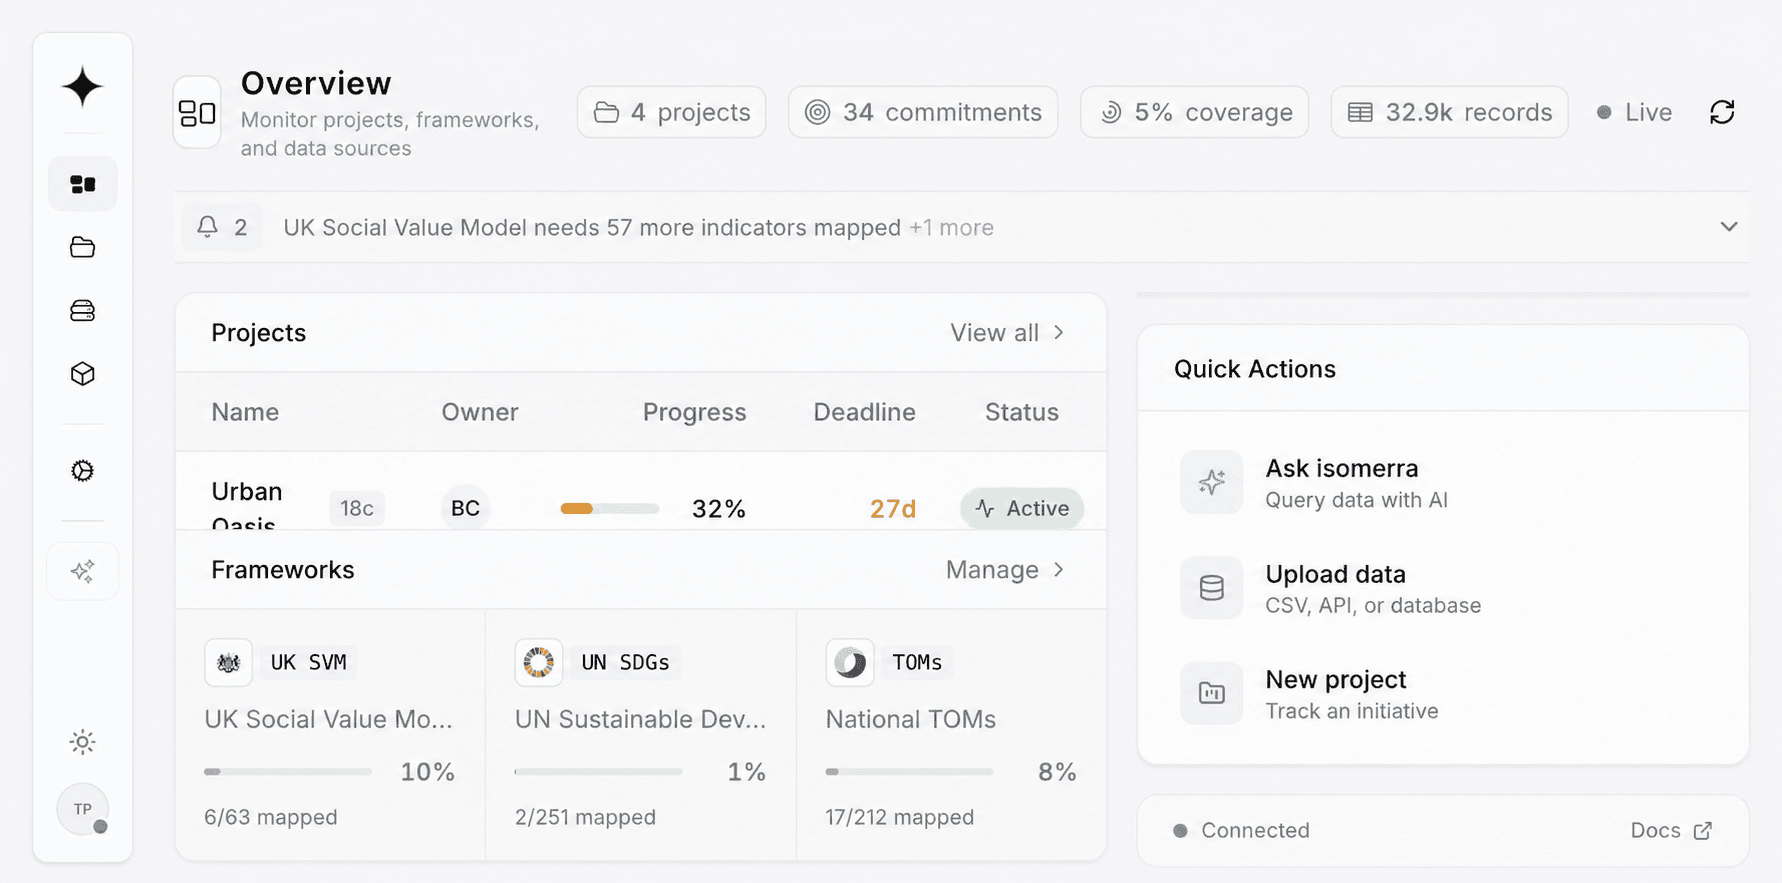Sort by the Name column header
Viewport: 1782px width, 883px height.
coord(245,412)
